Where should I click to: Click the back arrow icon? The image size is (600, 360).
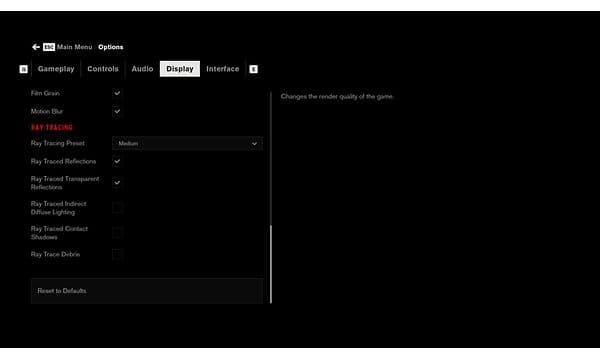click(x=36, y=47)
